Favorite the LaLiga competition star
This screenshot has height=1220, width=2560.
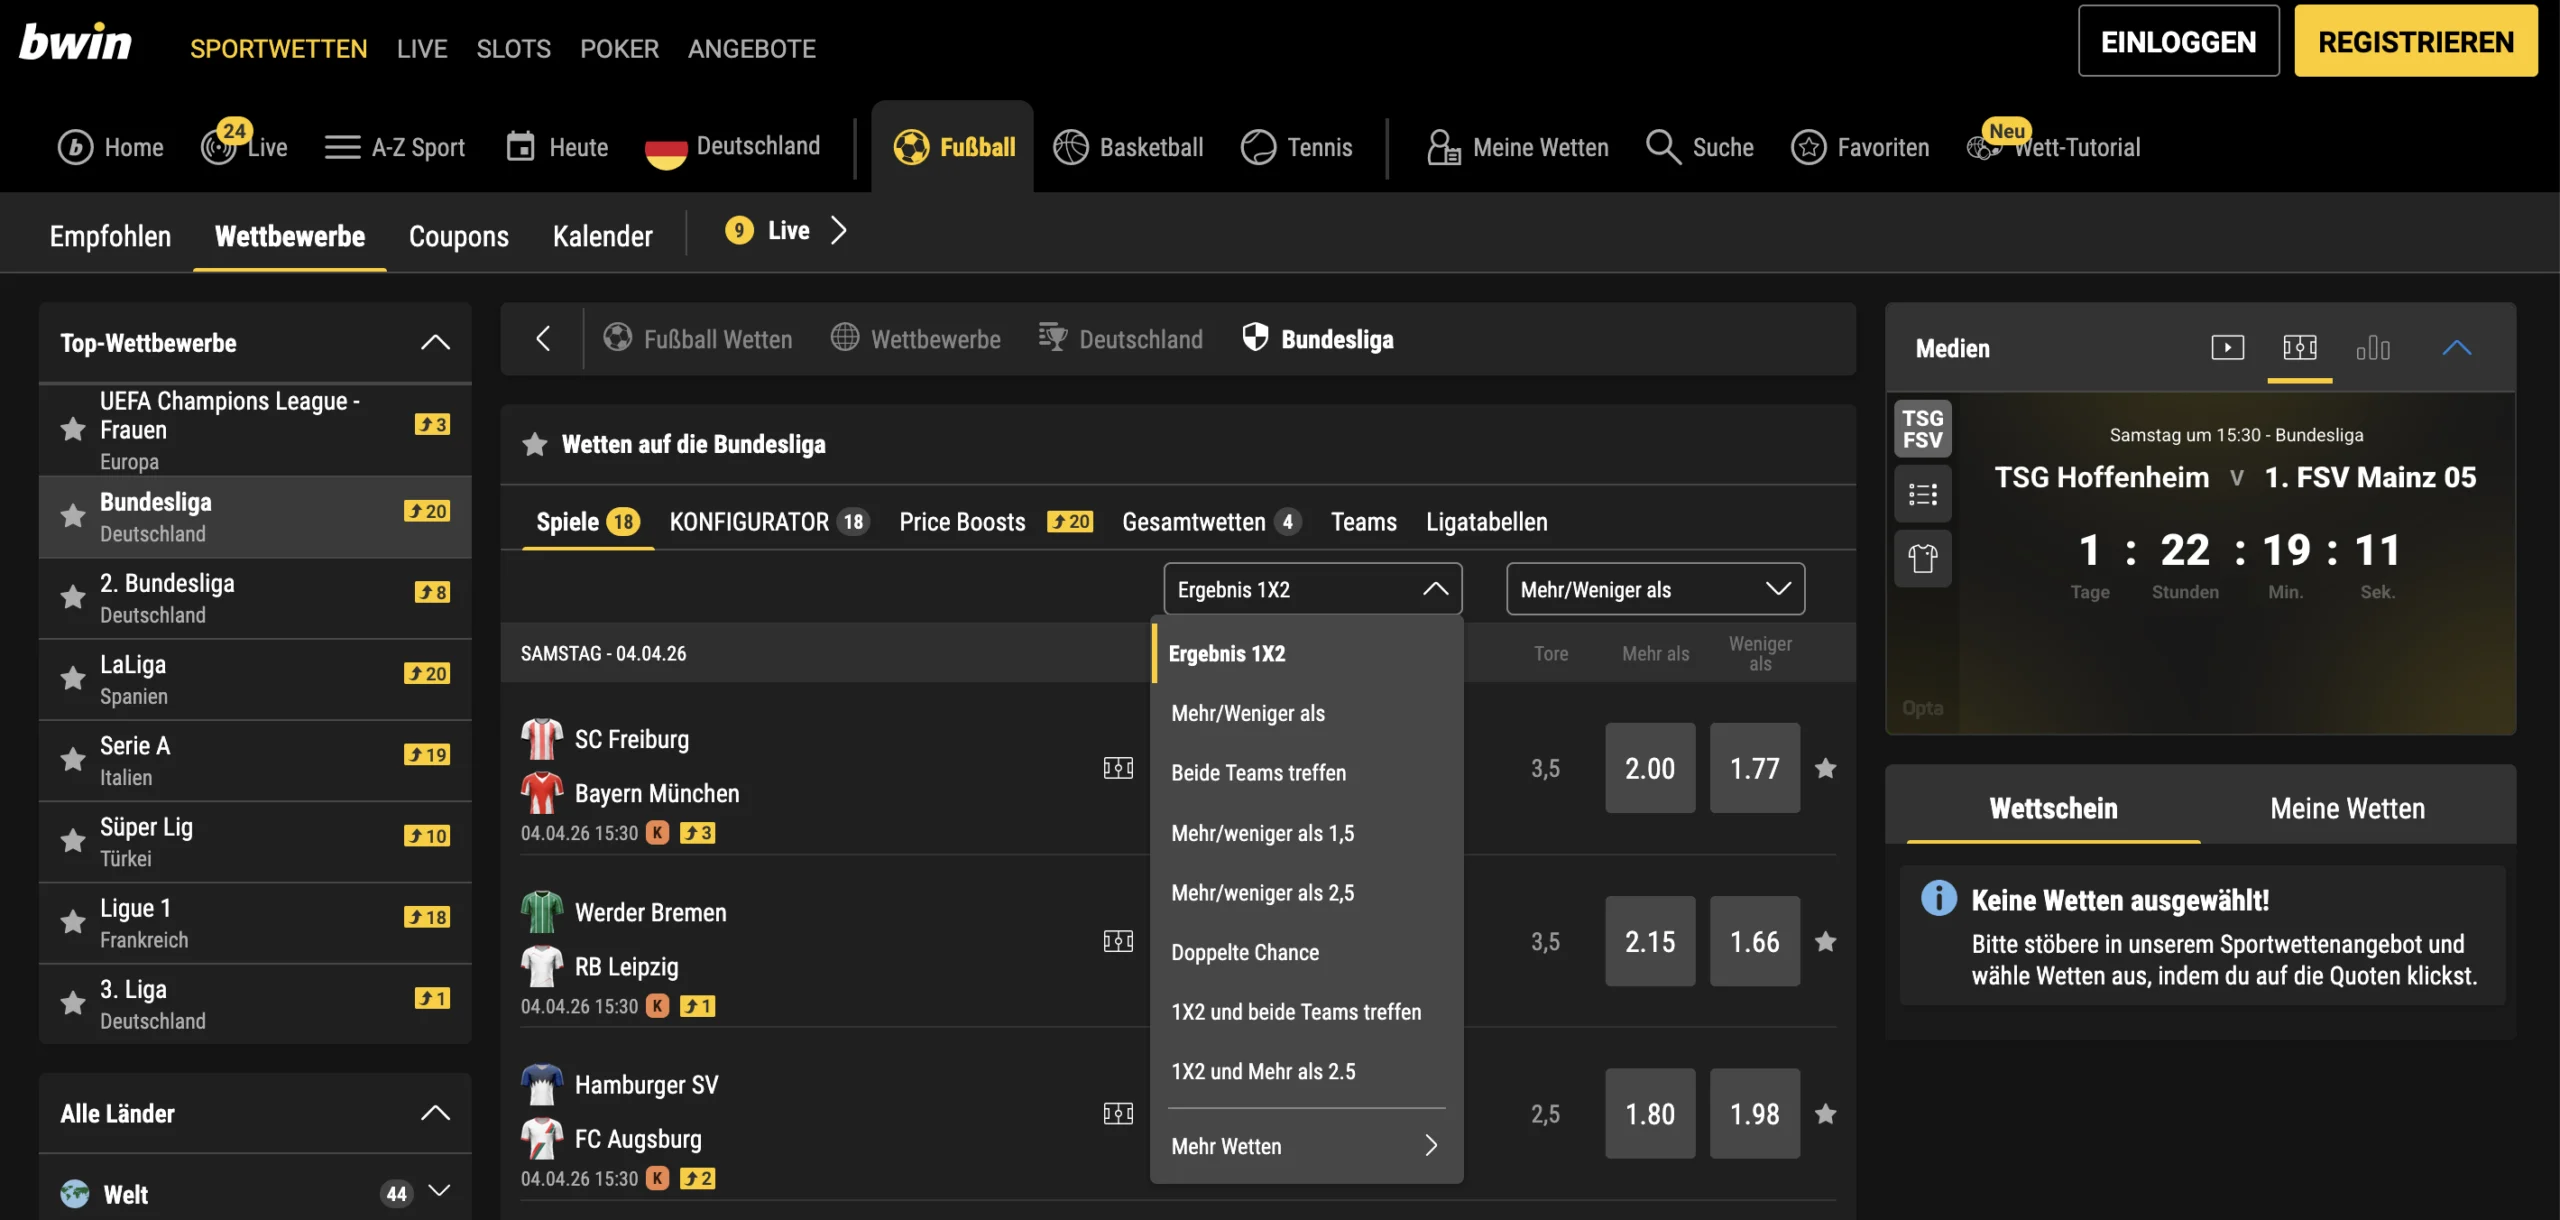pos(73,679)
